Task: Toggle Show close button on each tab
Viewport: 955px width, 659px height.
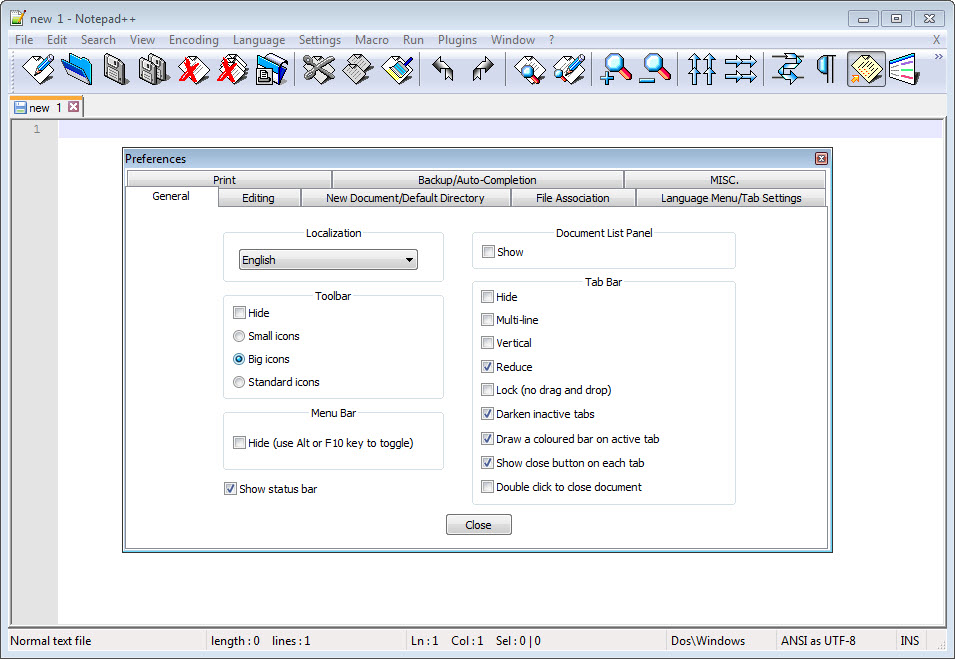Action: [x=487, y=463]
